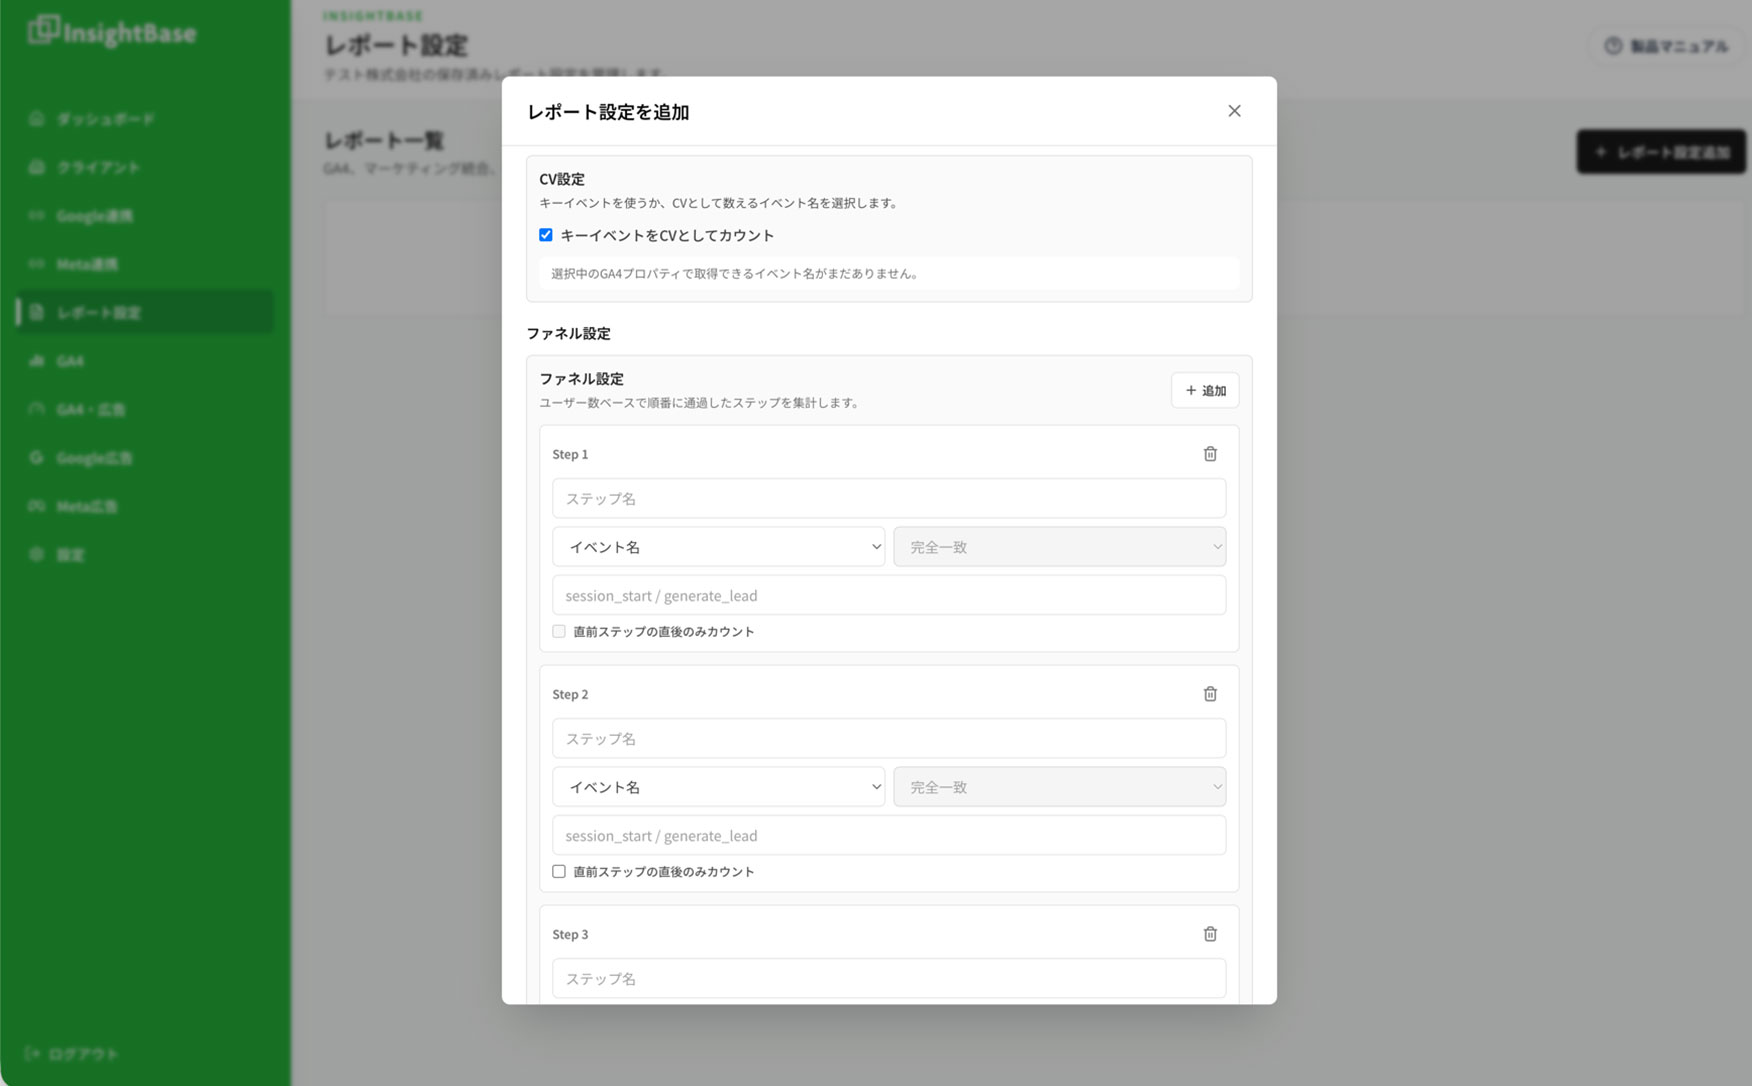Toggle Step 1 直前ステップの直後のみカウント checkbox
1752x1086 pixels.
559,631
